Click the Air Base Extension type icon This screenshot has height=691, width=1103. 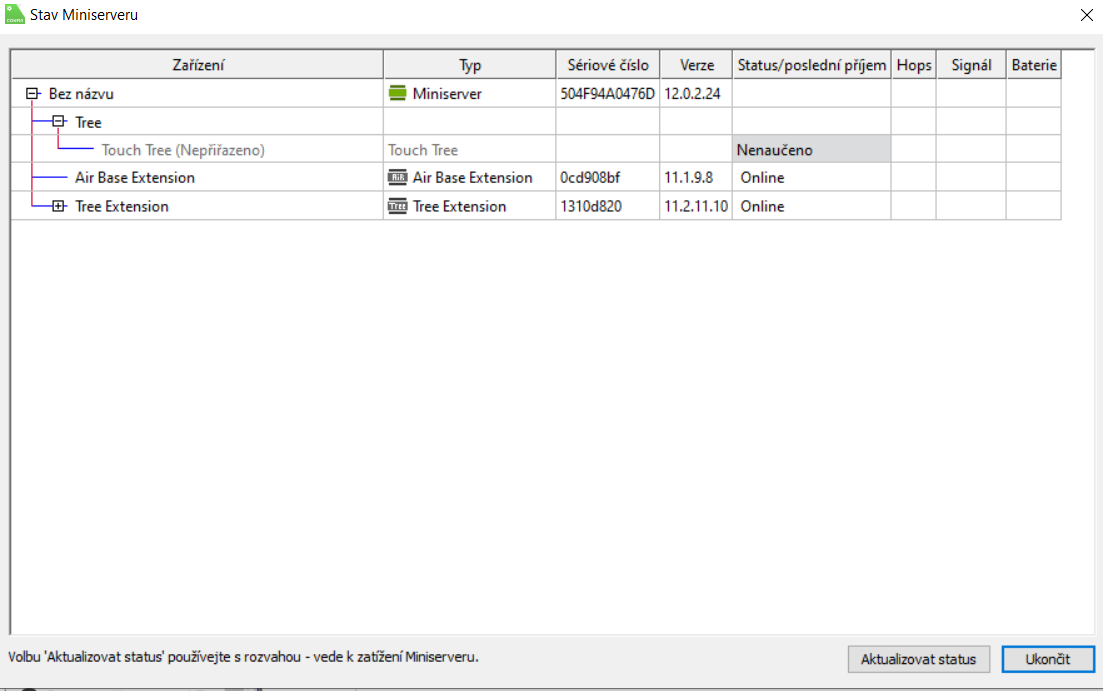398,178
